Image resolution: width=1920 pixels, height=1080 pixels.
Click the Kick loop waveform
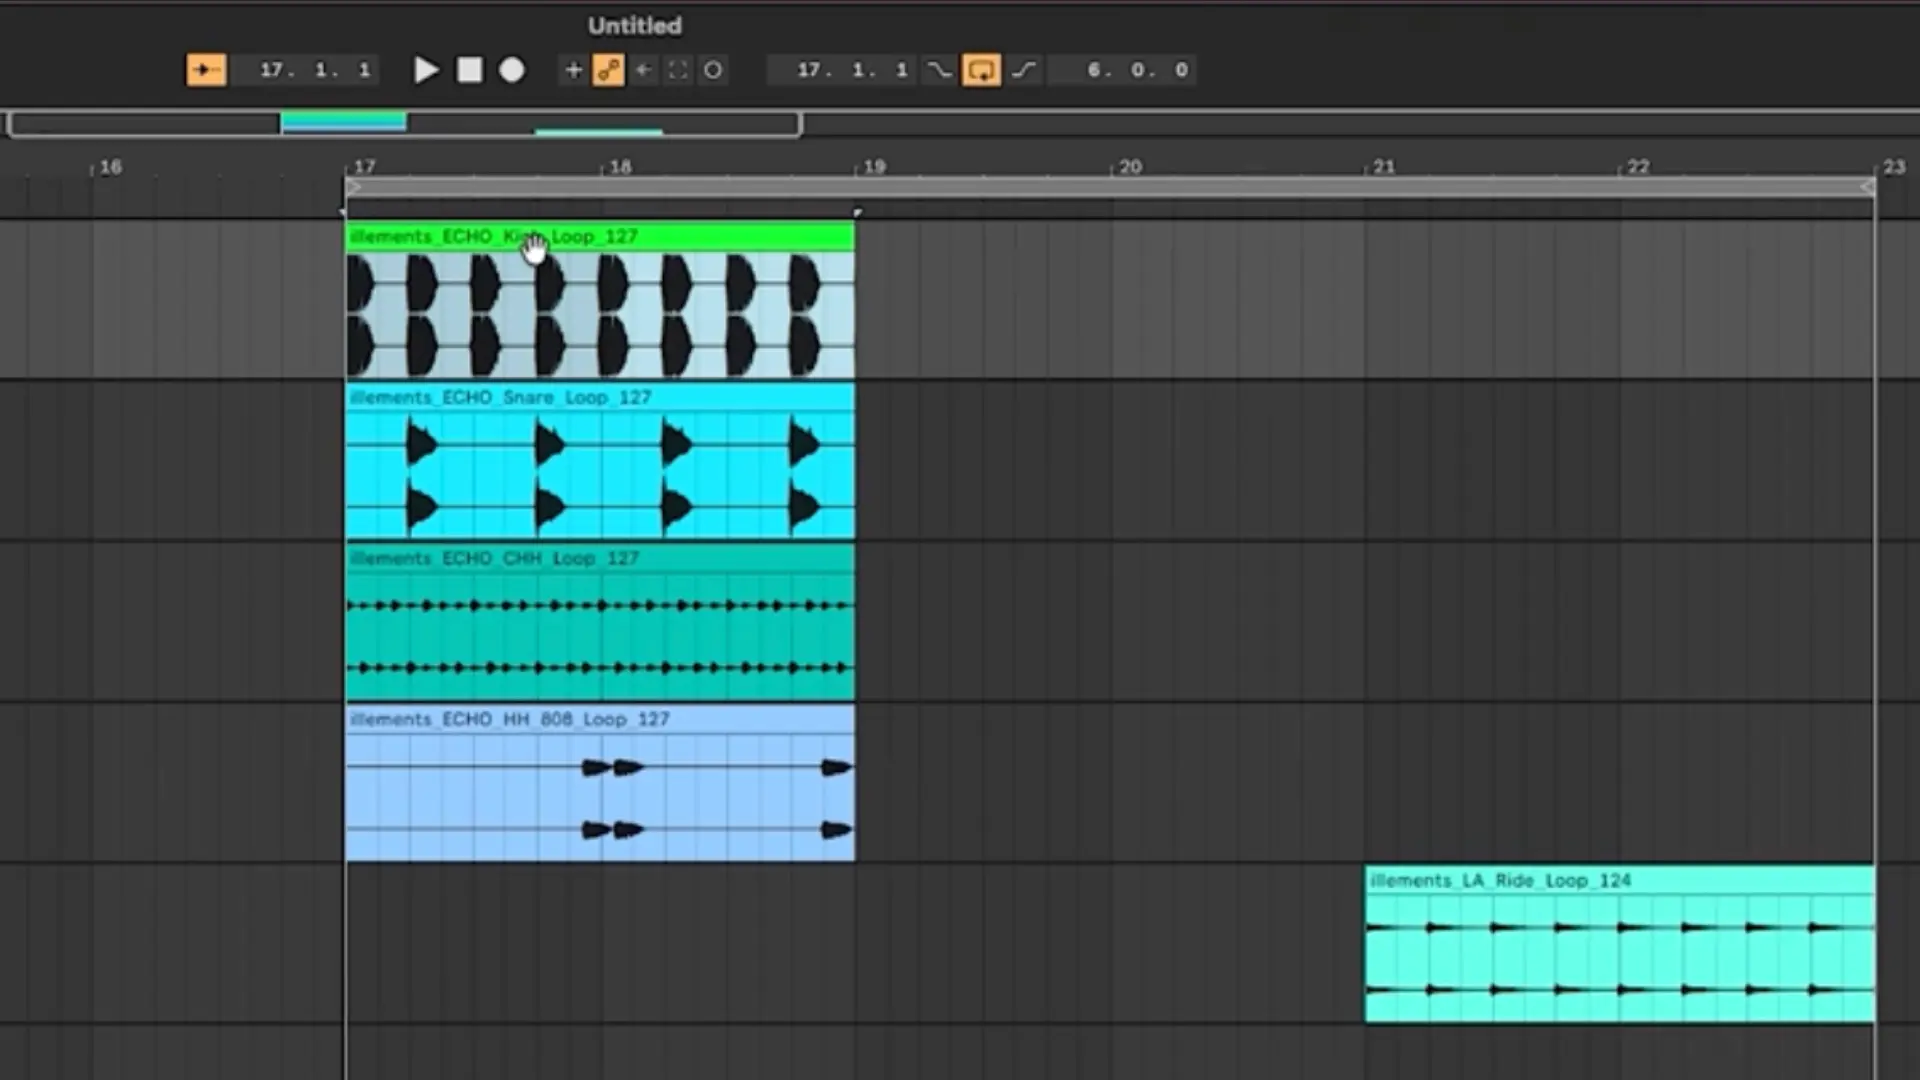point(600,314)
